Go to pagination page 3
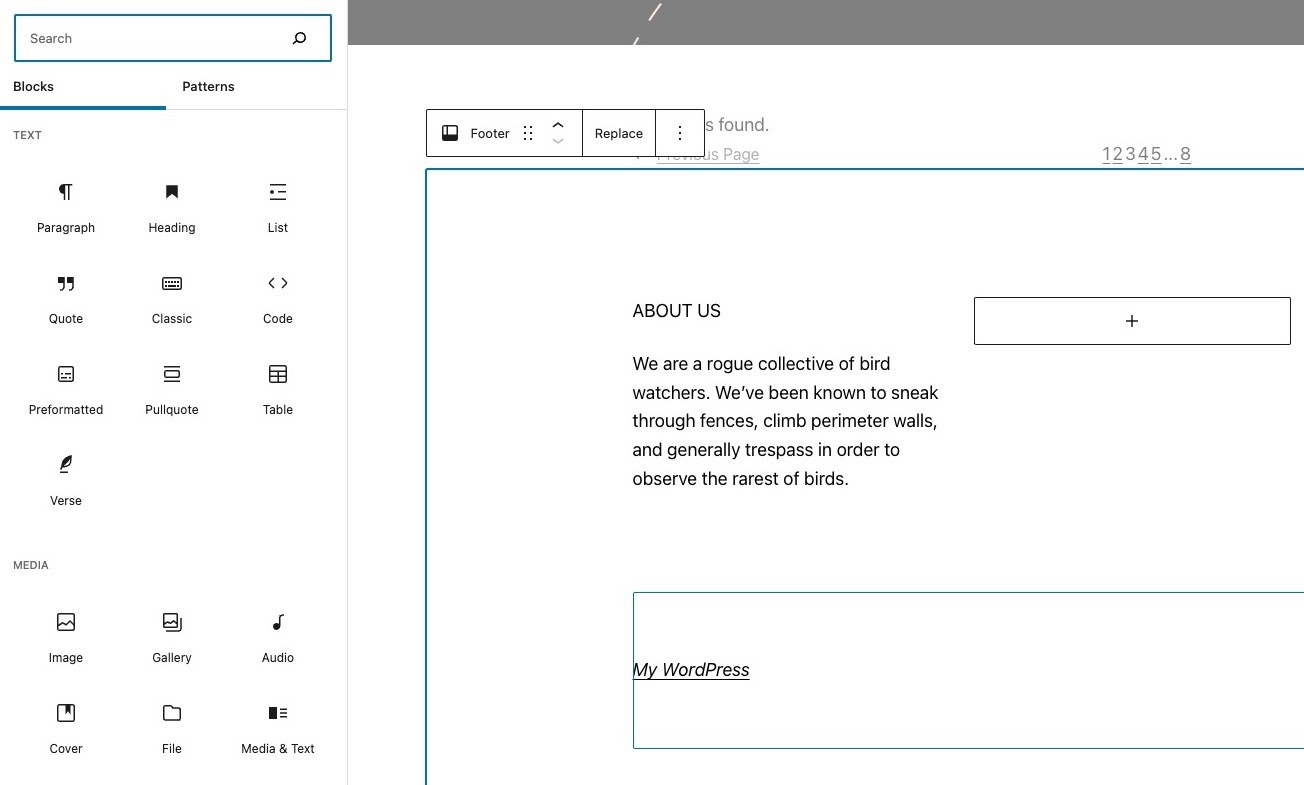Screen dimensions: 1304x785 1131,154
